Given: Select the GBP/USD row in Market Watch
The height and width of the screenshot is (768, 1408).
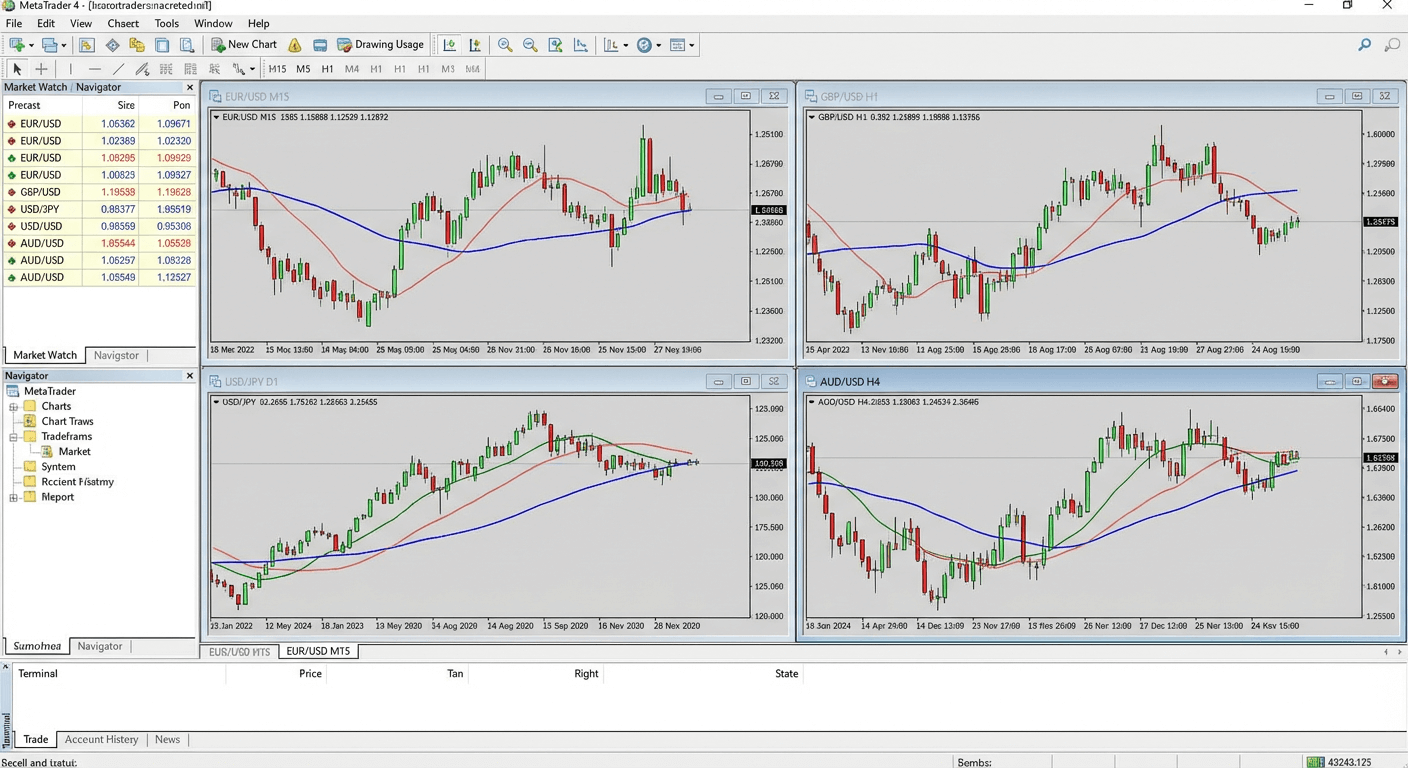Looking at the screenshot, I should click(40, 192).
